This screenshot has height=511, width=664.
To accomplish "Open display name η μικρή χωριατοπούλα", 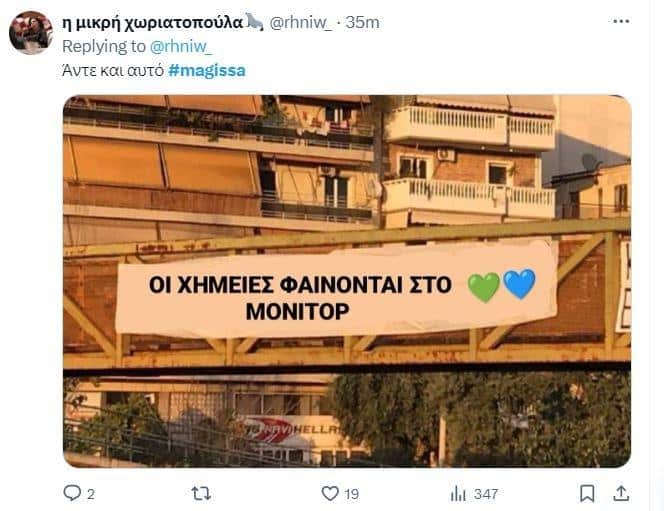I will tap(152, 22).
